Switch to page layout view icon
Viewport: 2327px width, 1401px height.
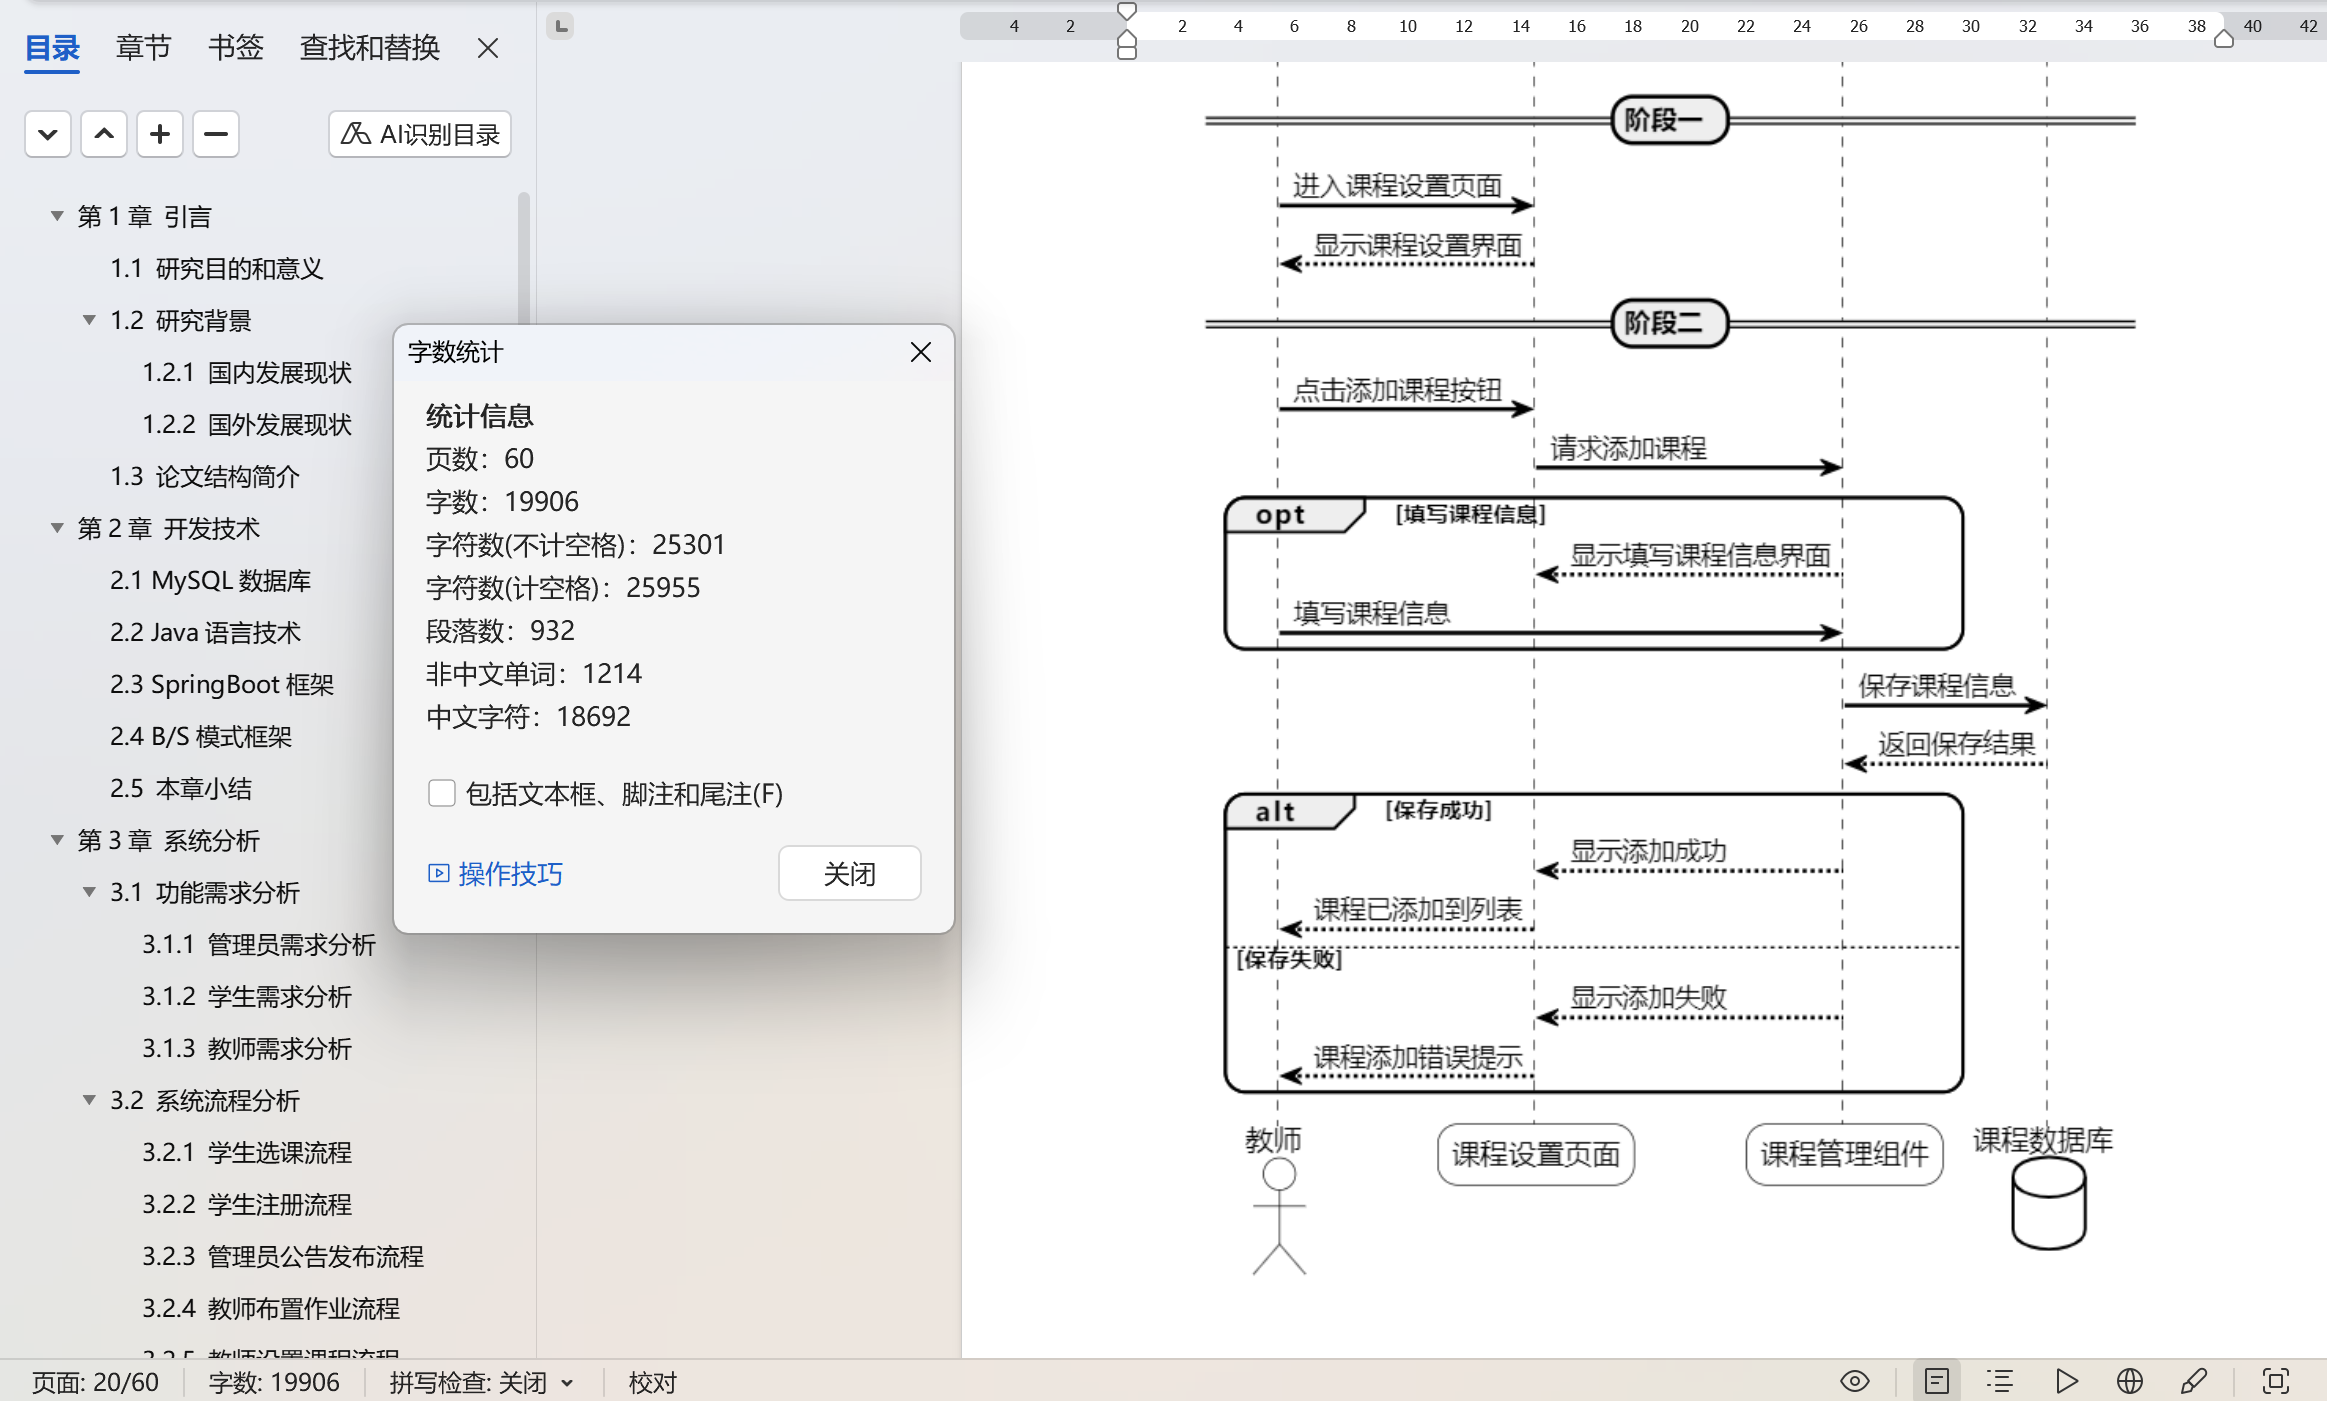(1937, 1381)
